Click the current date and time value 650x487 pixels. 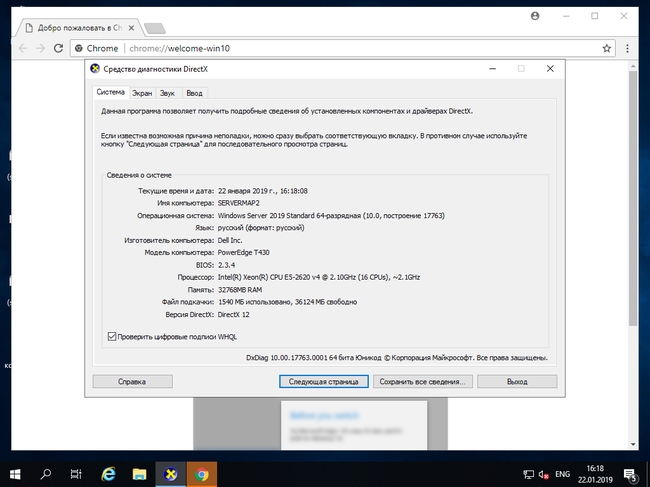point(263,191)
